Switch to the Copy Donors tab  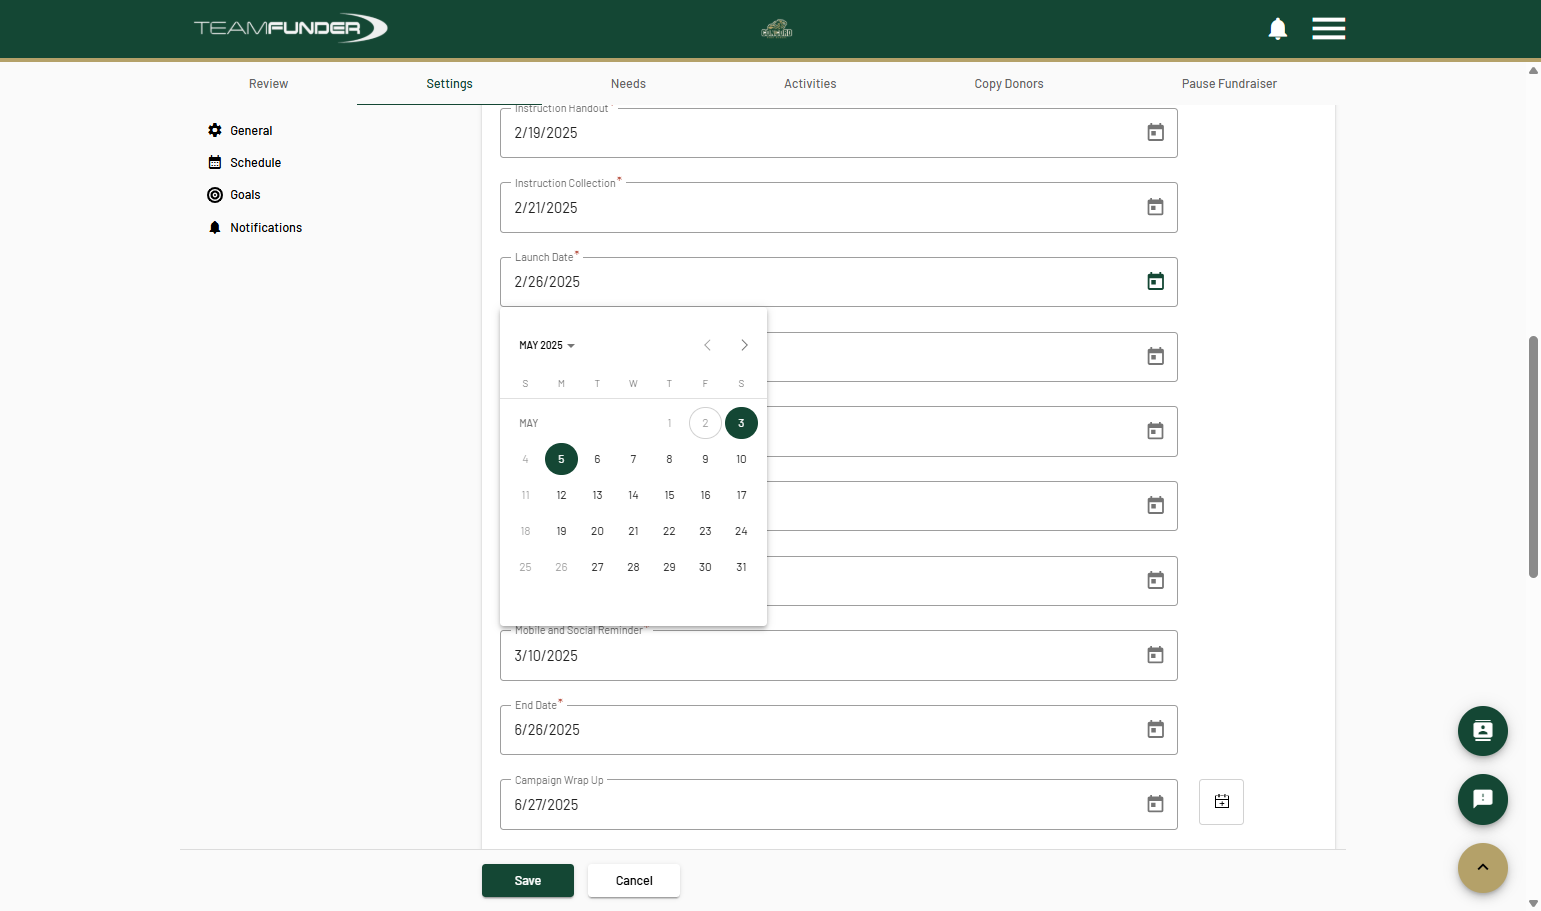pos(1009,84)
